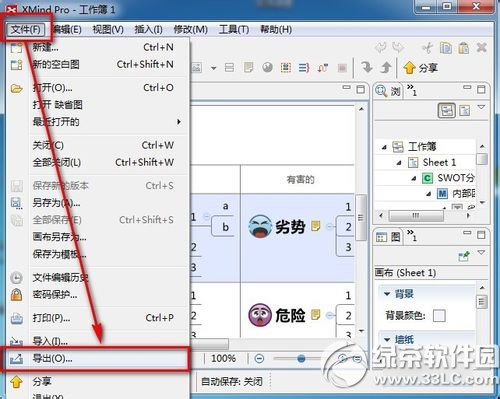Click the crying face marker on 劣势
The image size is (500, 399).
[x=260, y=226]
